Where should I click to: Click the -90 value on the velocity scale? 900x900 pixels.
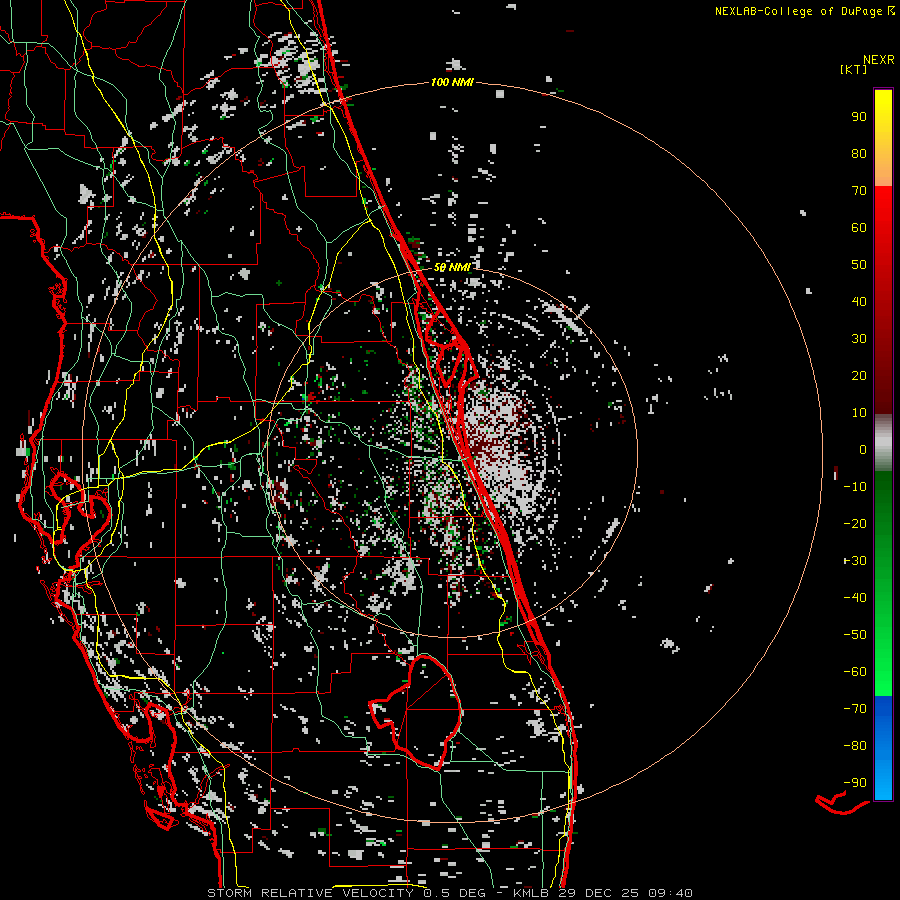pyautogui.click(x=856, y=783)
